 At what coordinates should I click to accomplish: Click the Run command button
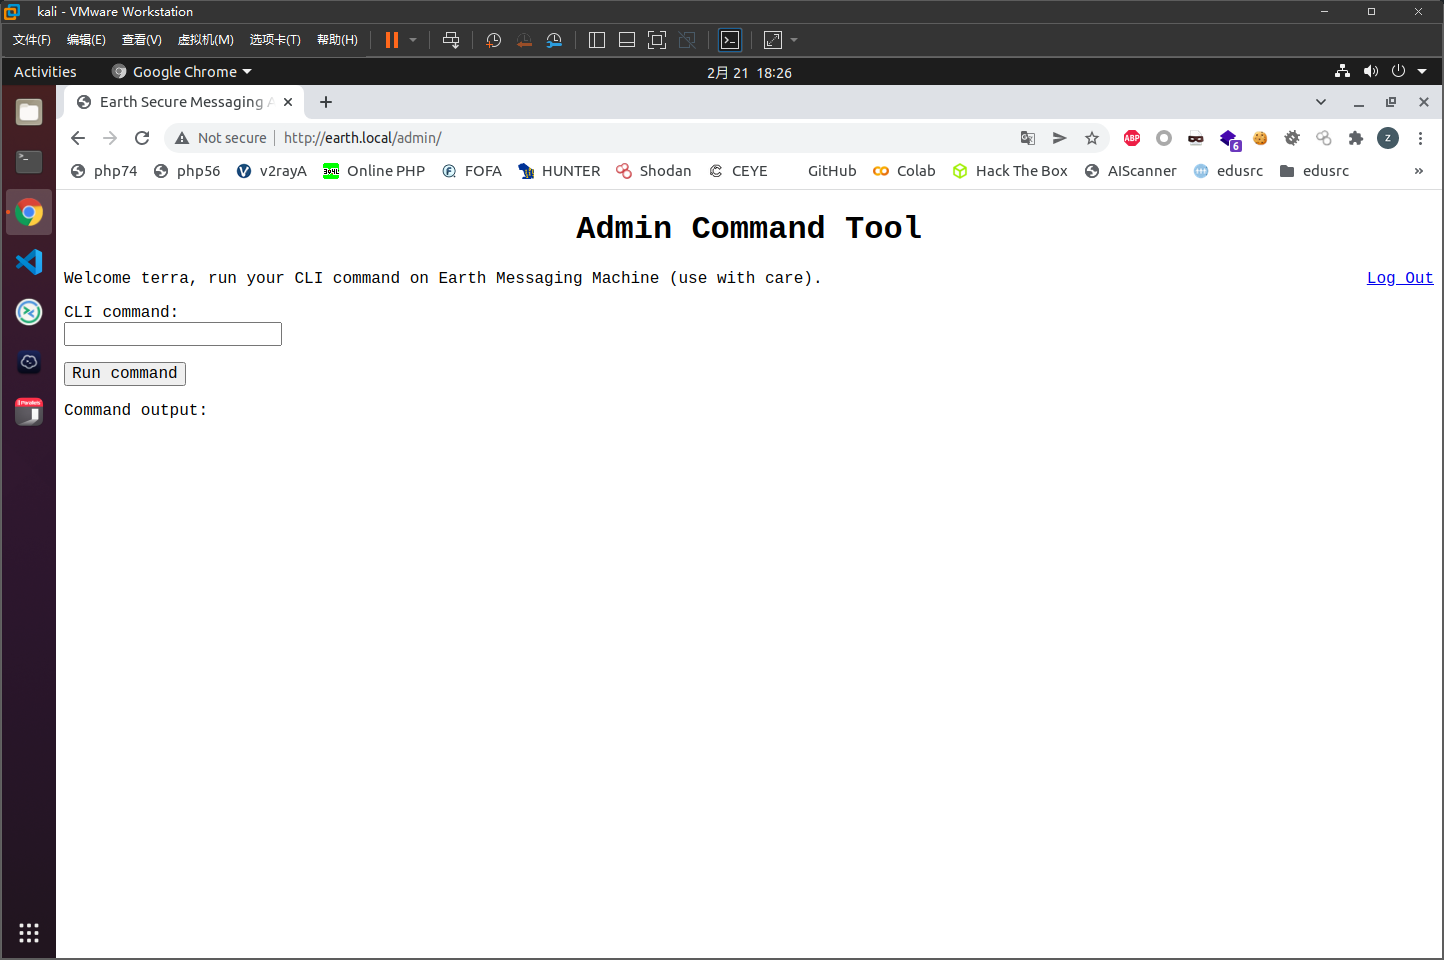coord(125,373)
